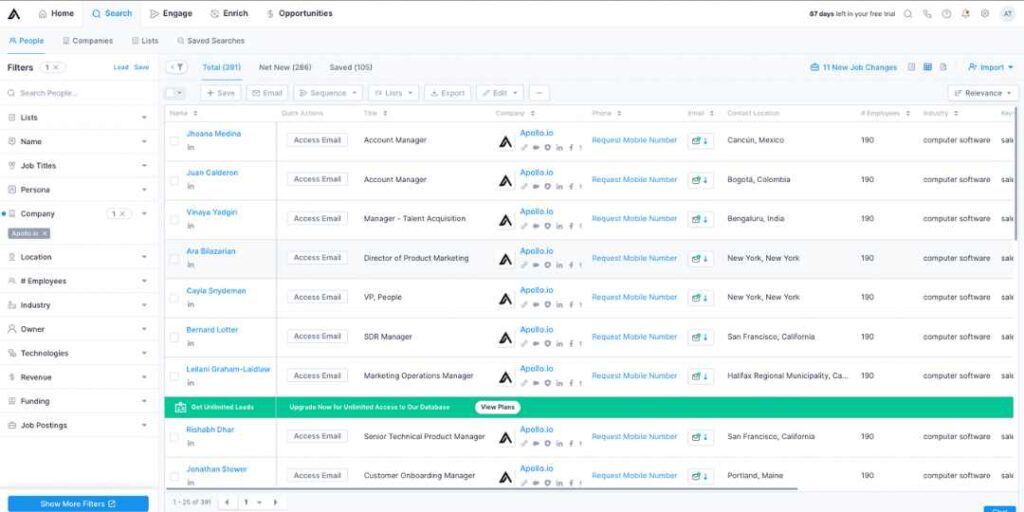Open the 11 New Job Changes link

pos(854,67)
